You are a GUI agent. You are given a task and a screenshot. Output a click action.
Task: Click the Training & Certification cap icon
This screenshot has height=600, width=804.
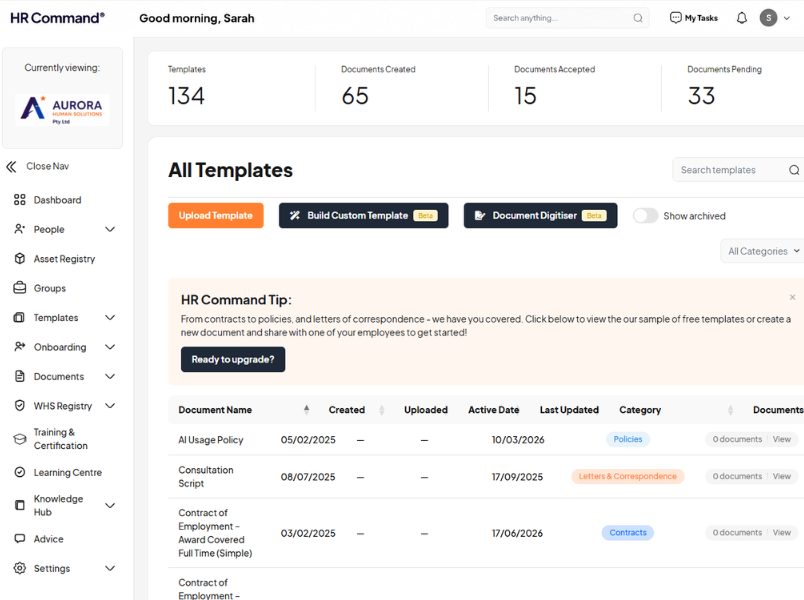19,439
